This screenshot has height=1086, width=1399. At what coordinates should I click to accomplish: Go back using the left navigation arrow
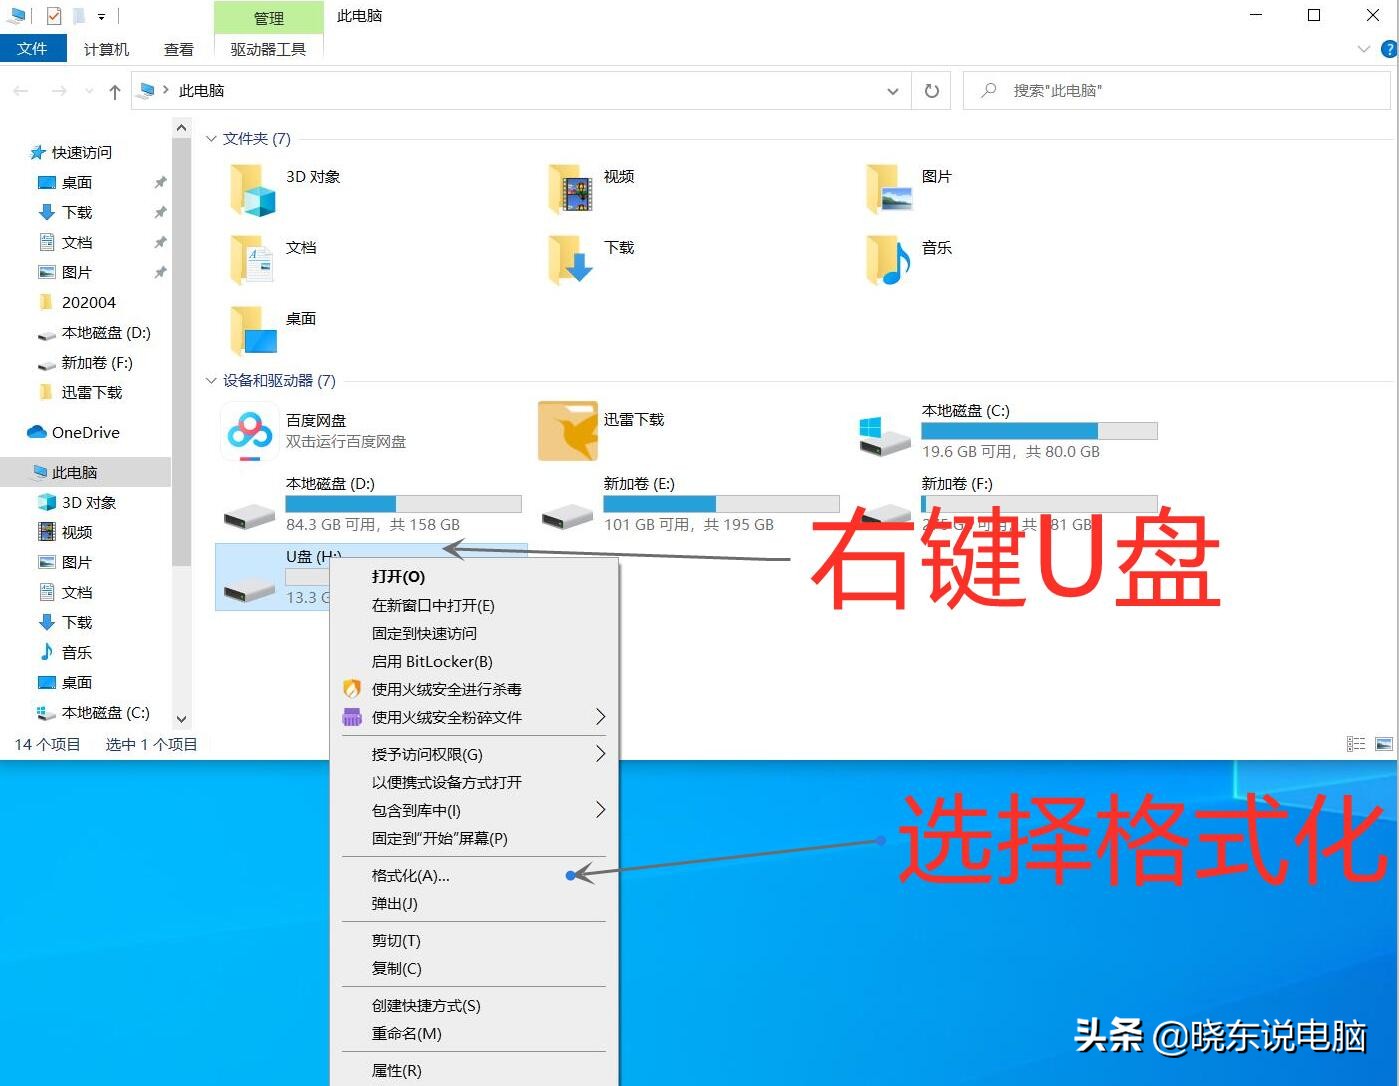pyautogui.click(x=20, y=91)
